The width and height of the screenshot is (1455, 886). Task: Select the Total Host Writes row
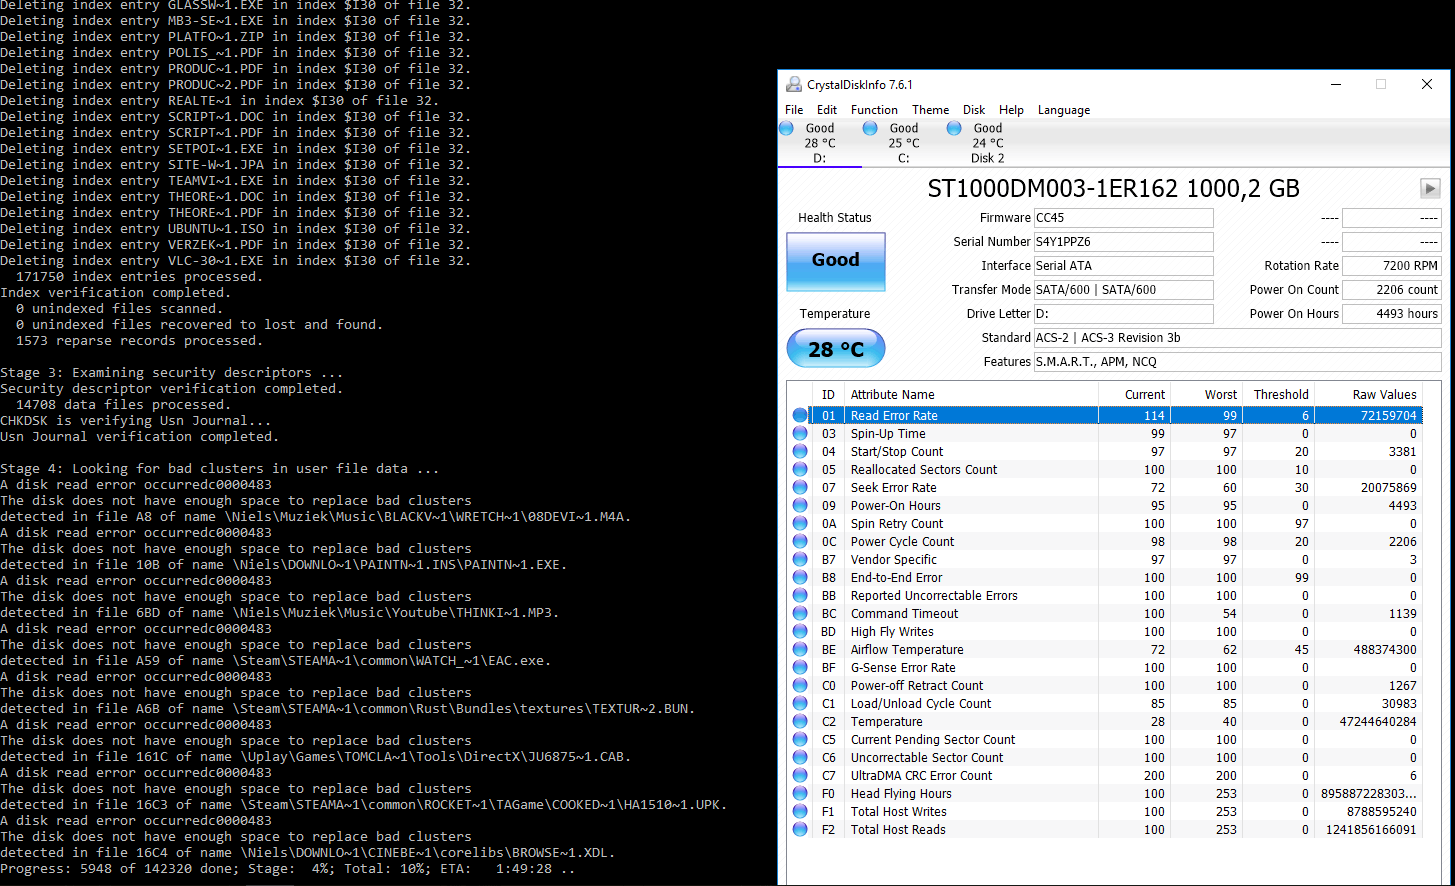1105,811
